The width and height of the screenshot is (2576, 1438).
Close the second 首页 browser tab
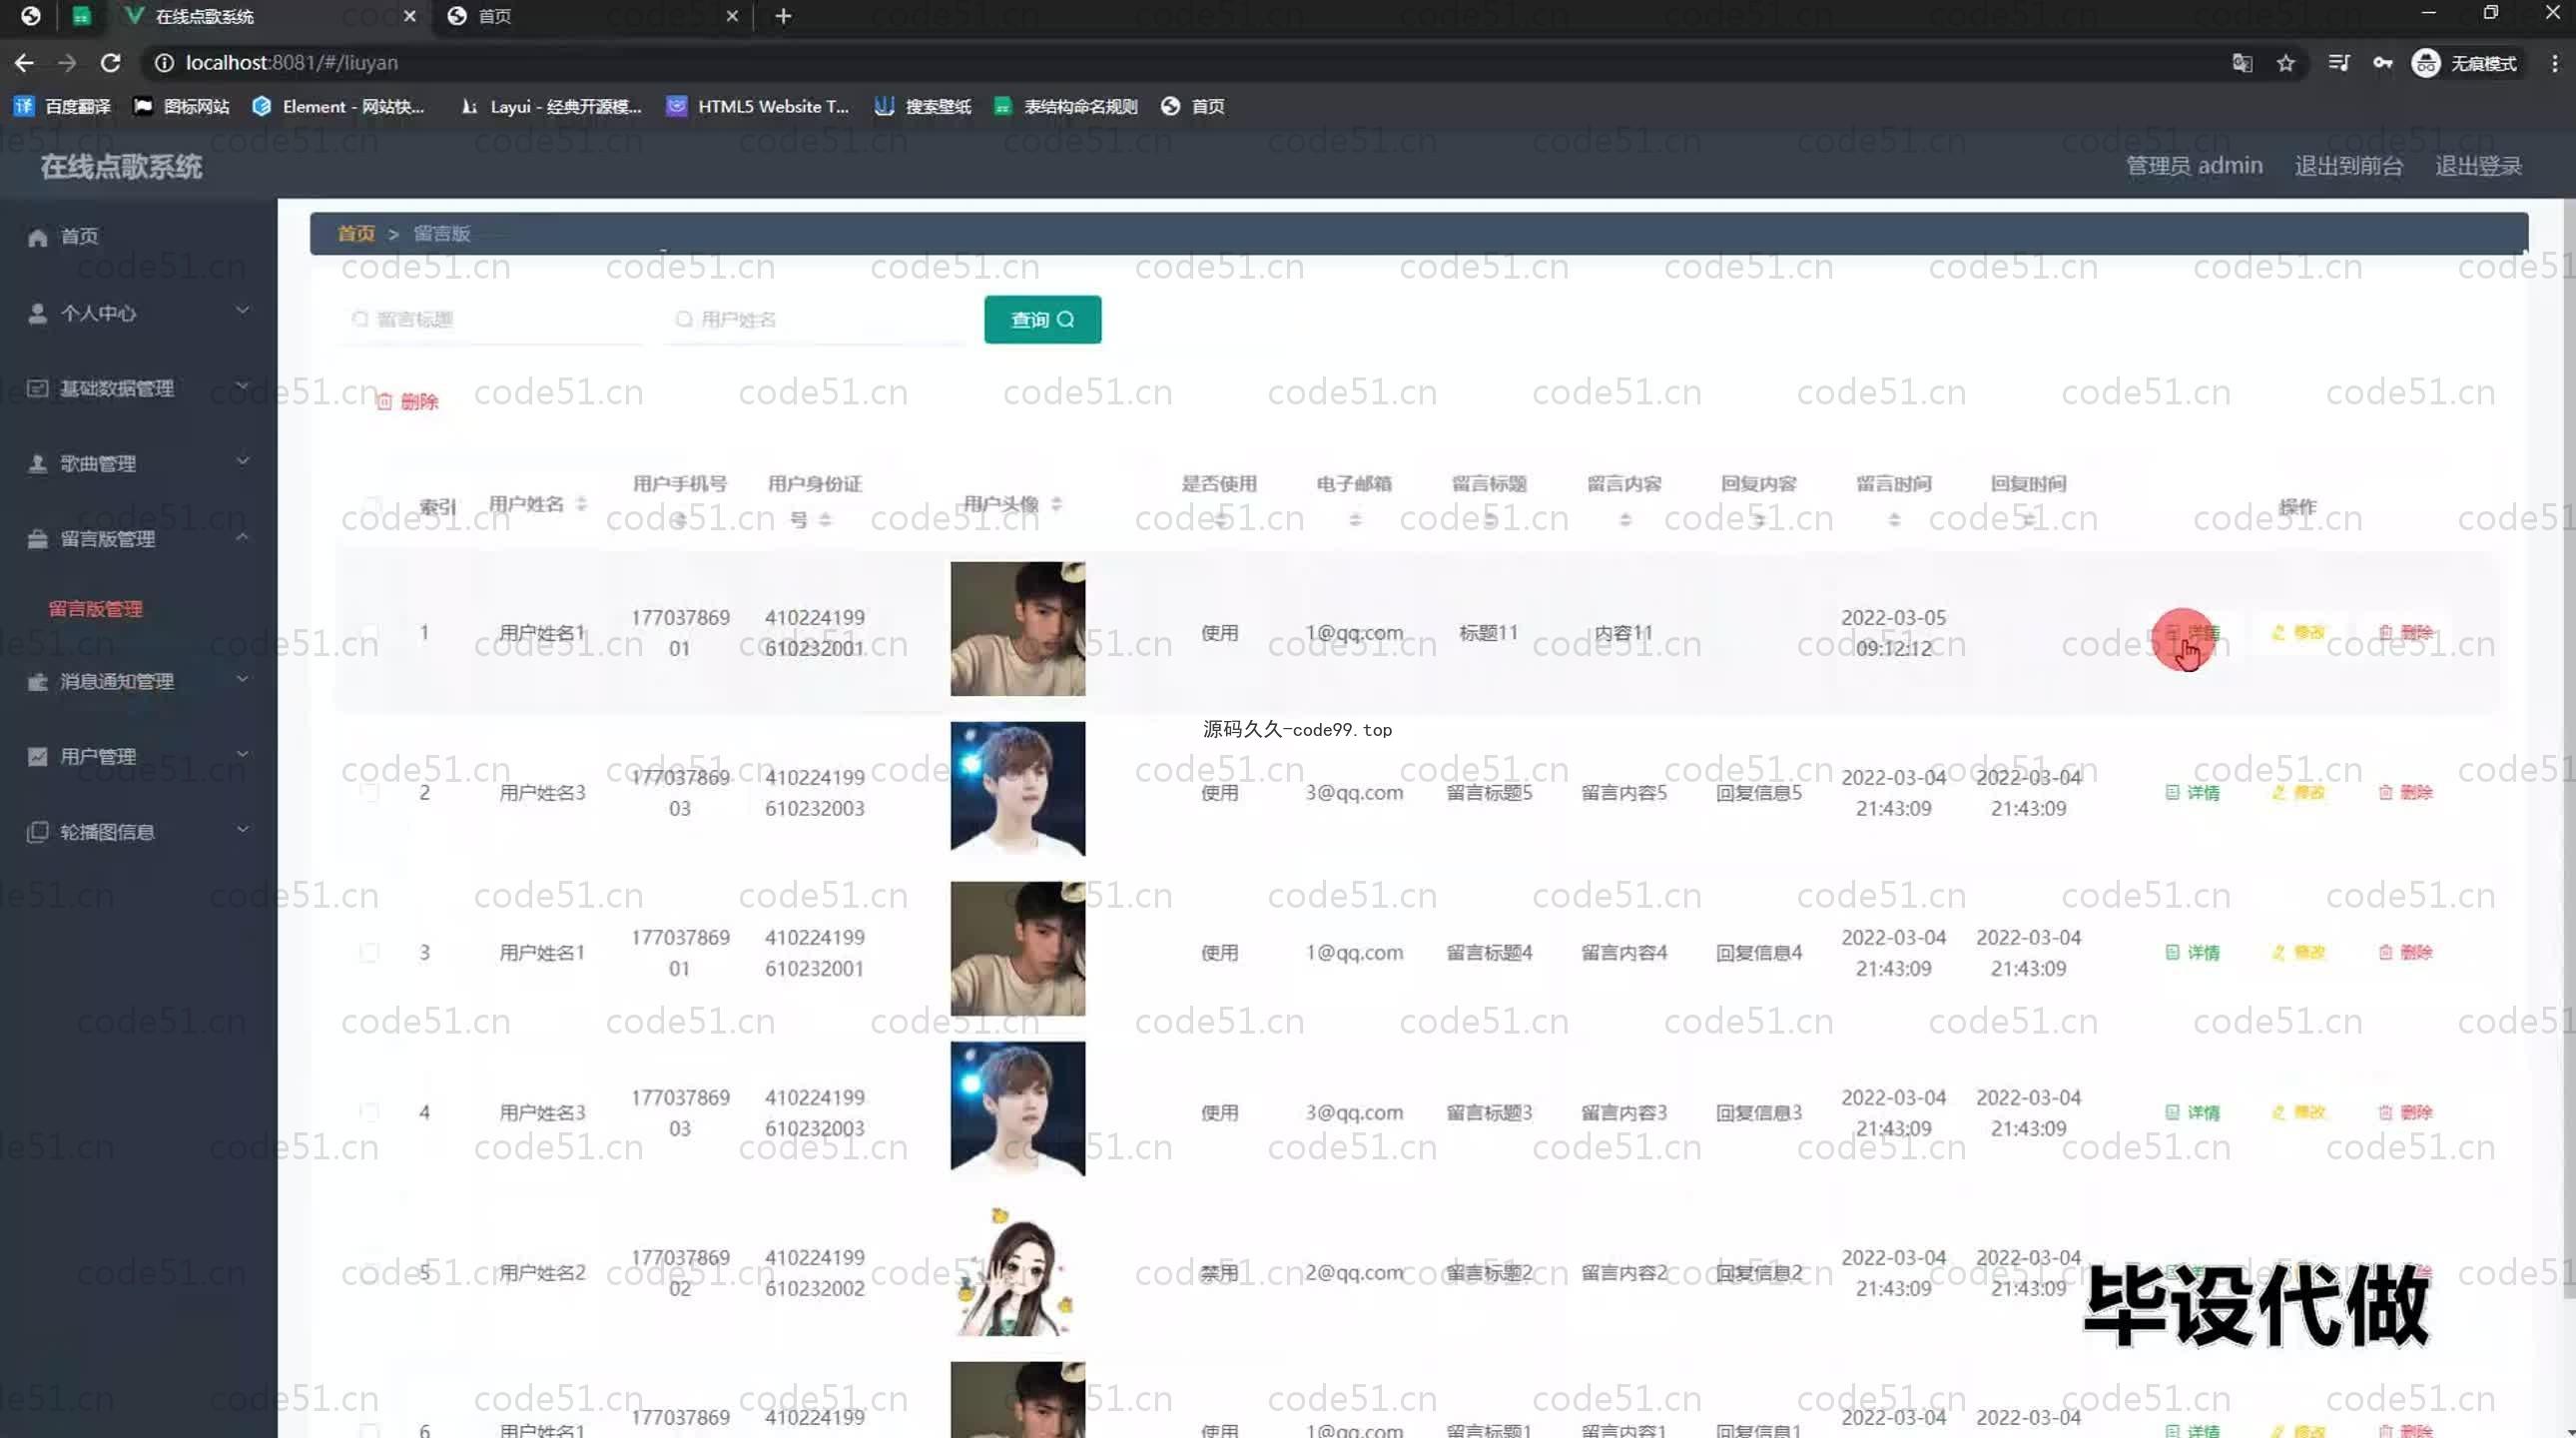pyautogui.click(x=732, y=16)
